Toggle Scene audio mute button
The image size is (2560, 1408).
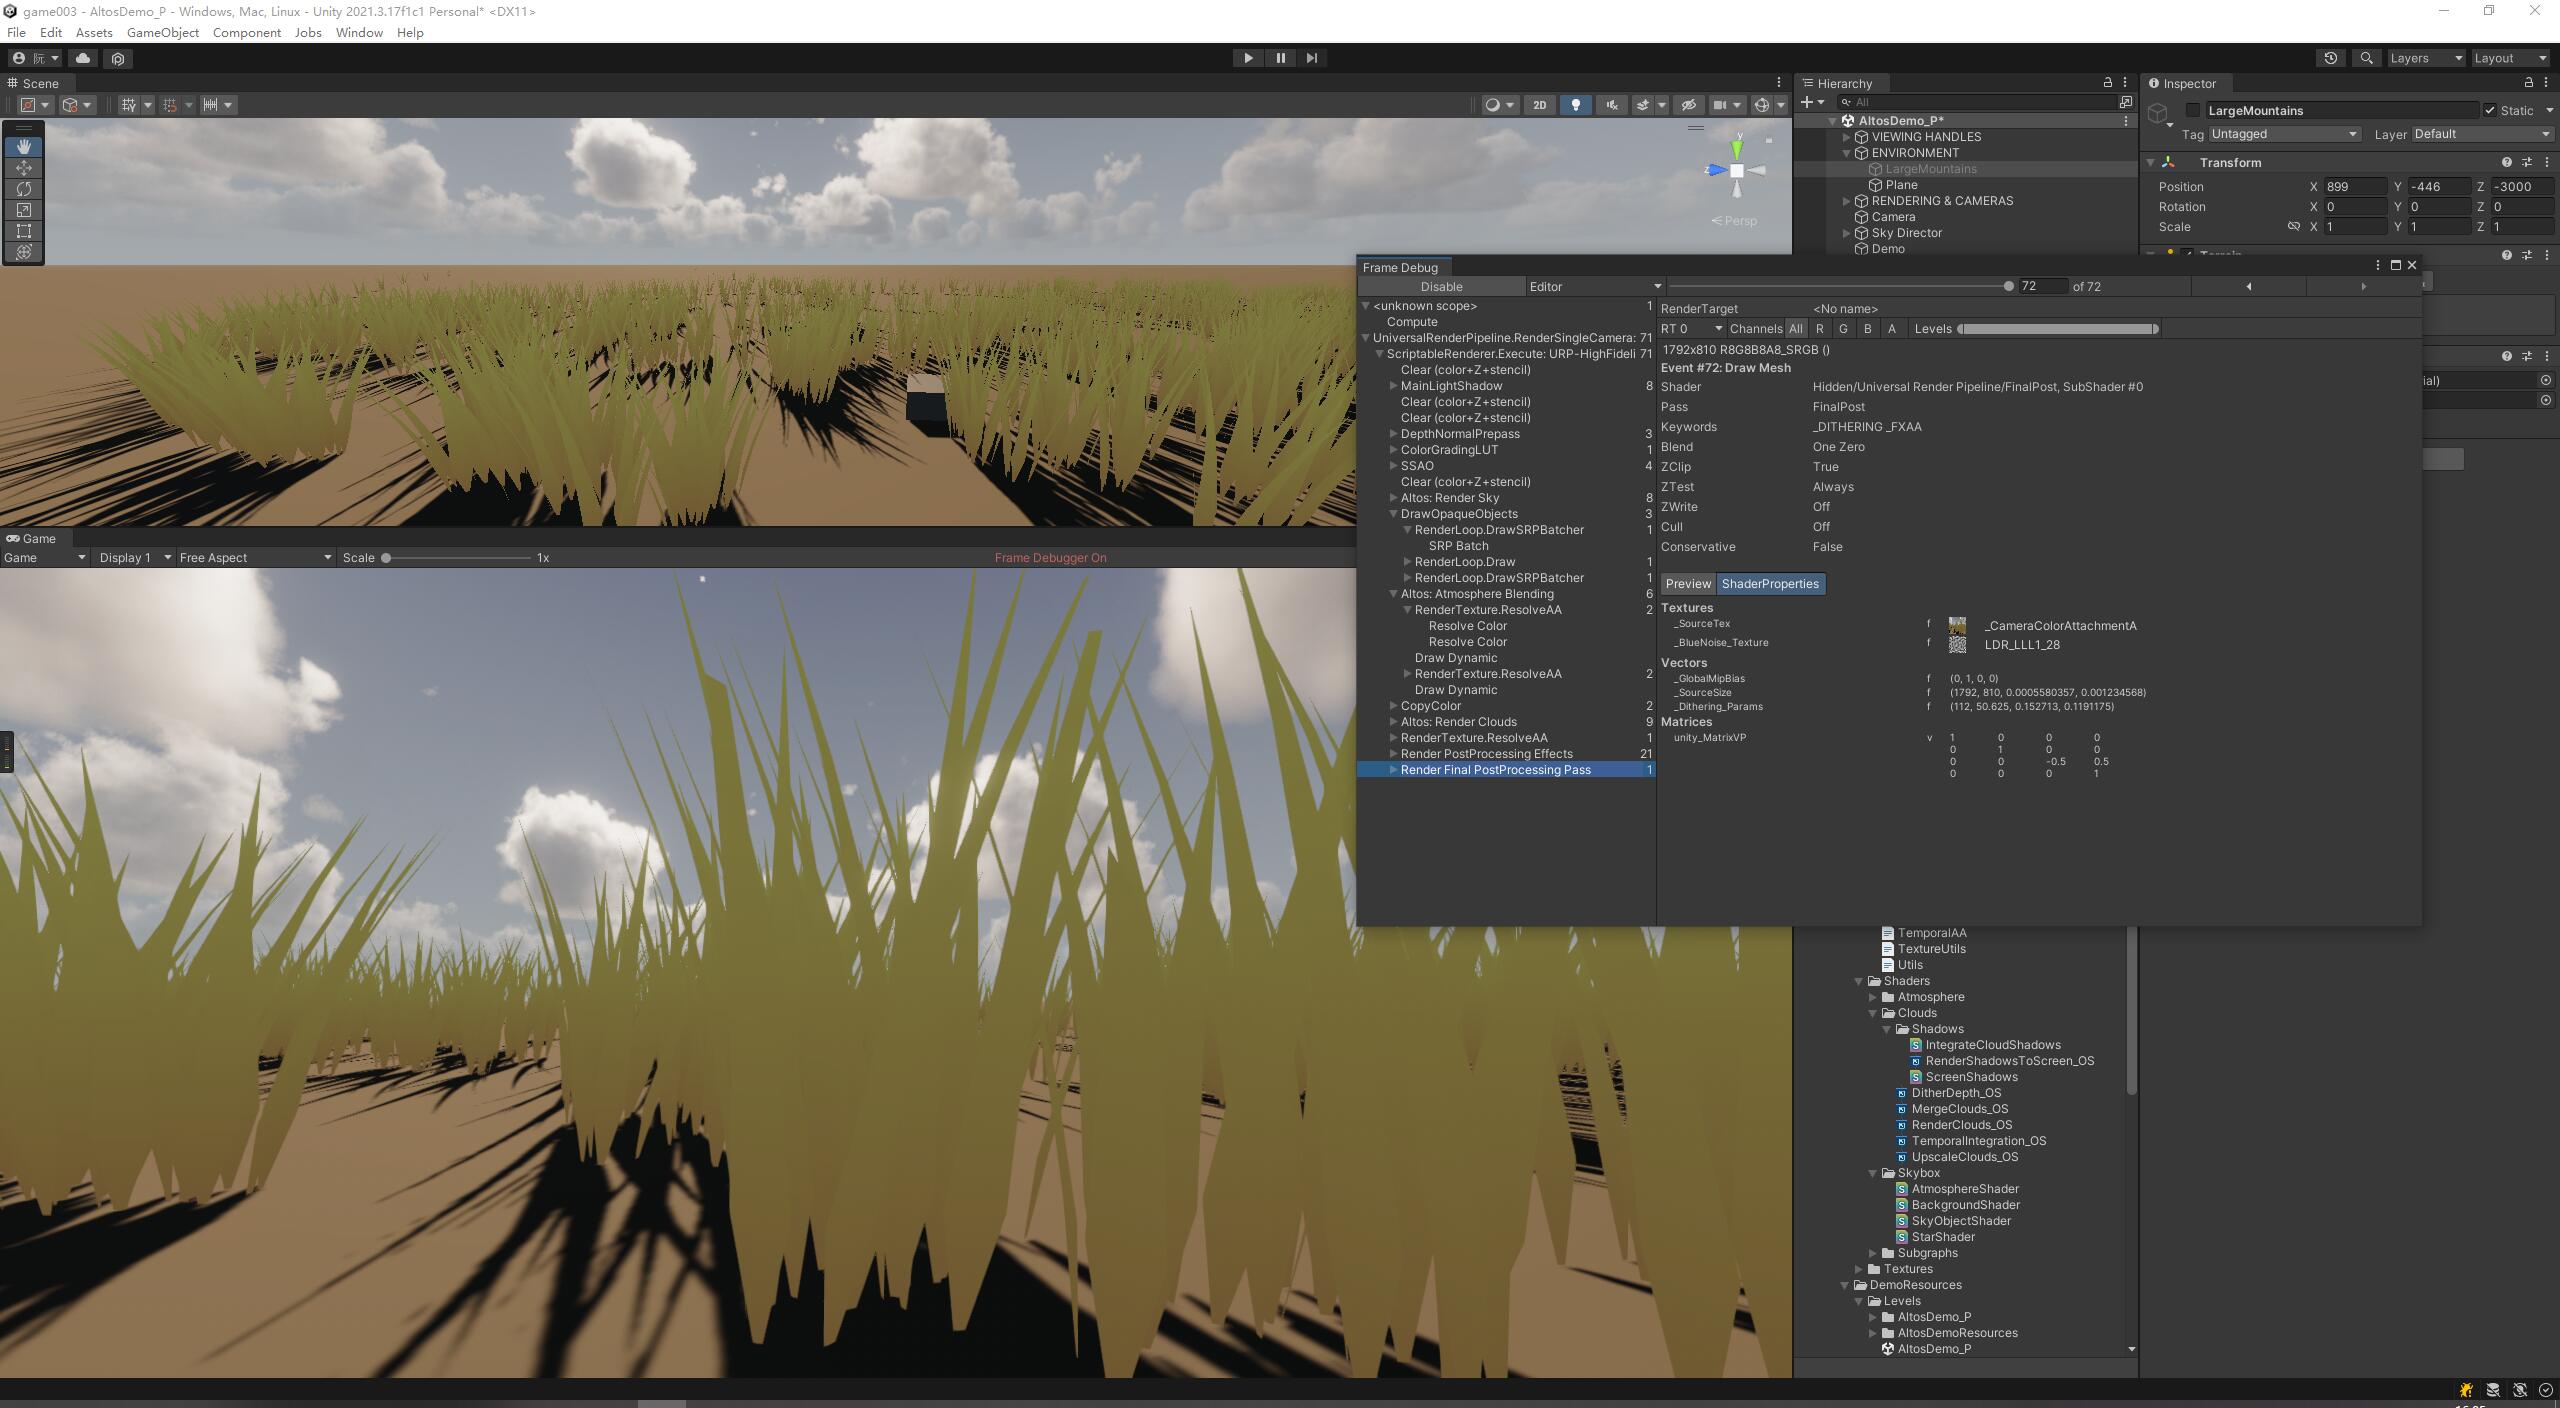coord(1612,105)
